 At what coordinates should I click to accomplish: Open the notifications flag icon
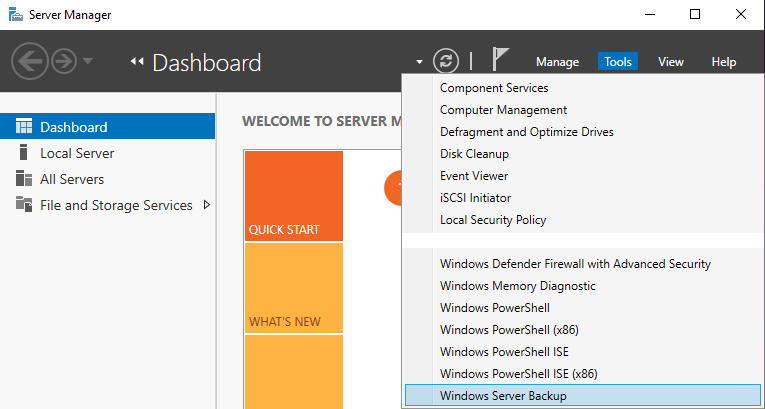point(502,61)
